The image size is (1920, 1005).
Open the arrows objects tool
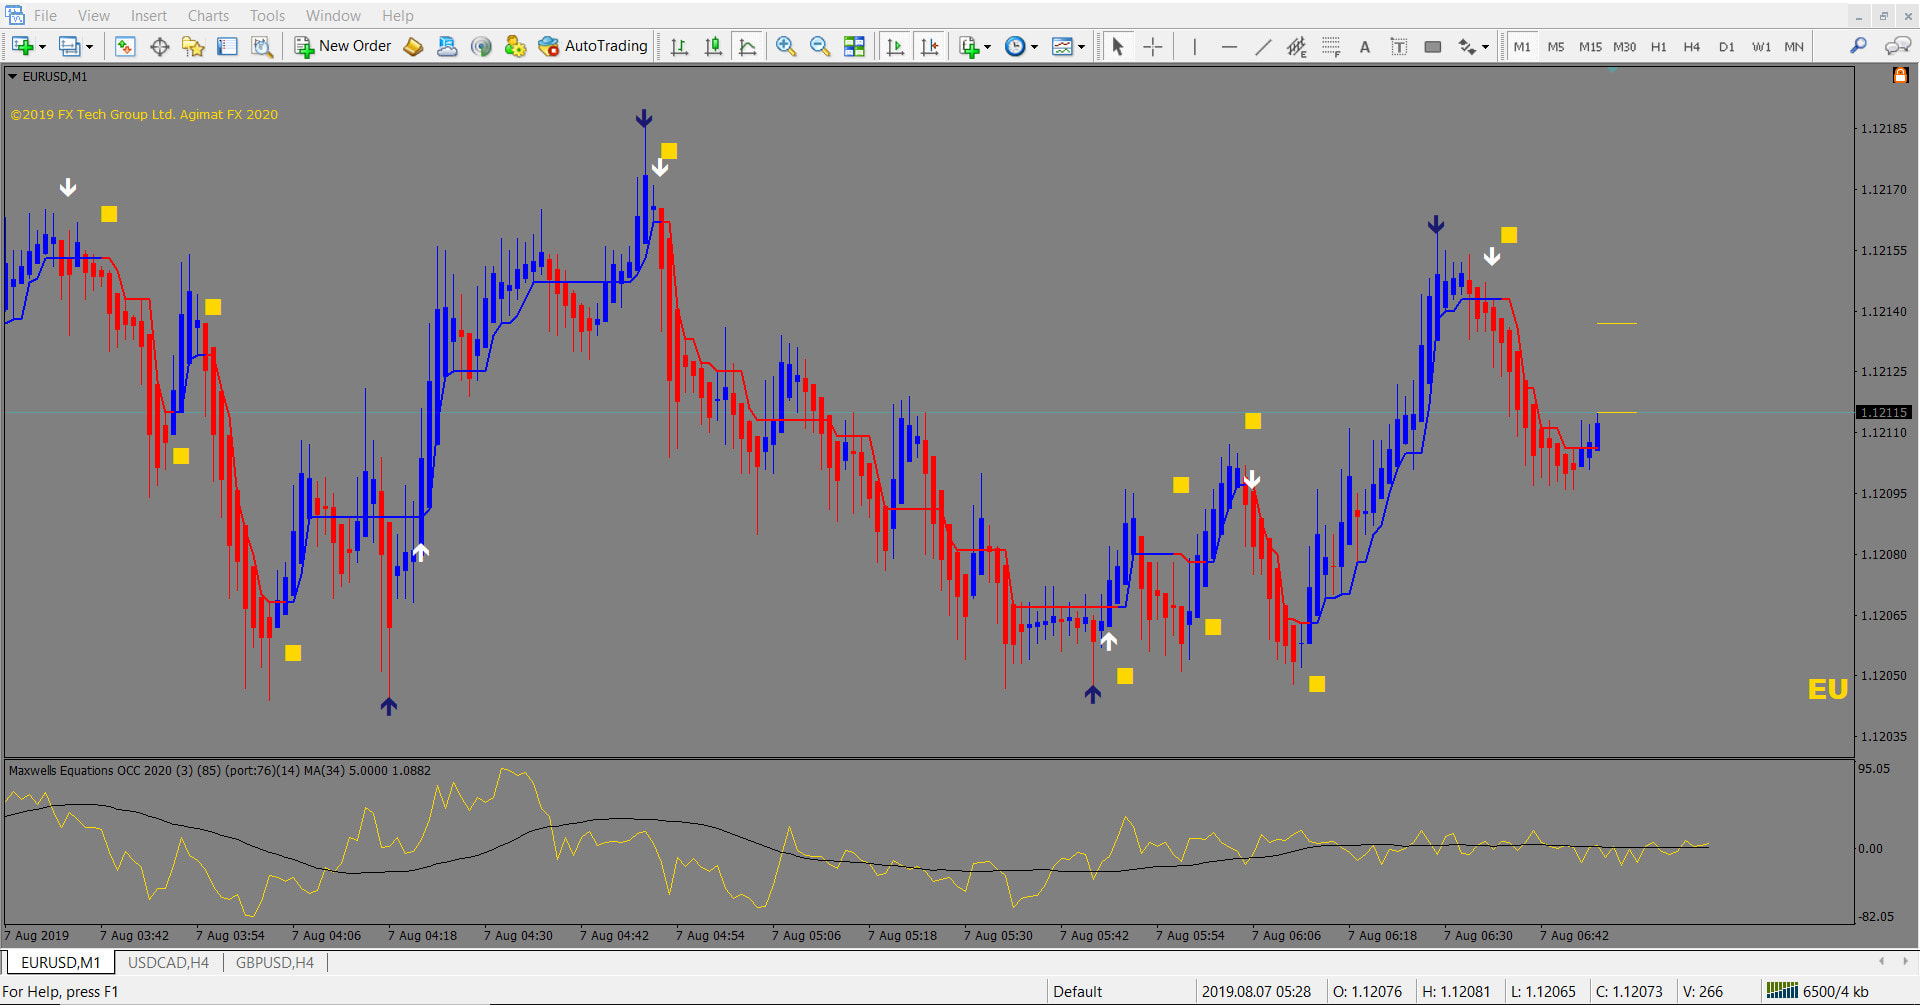click(1467, 46)
